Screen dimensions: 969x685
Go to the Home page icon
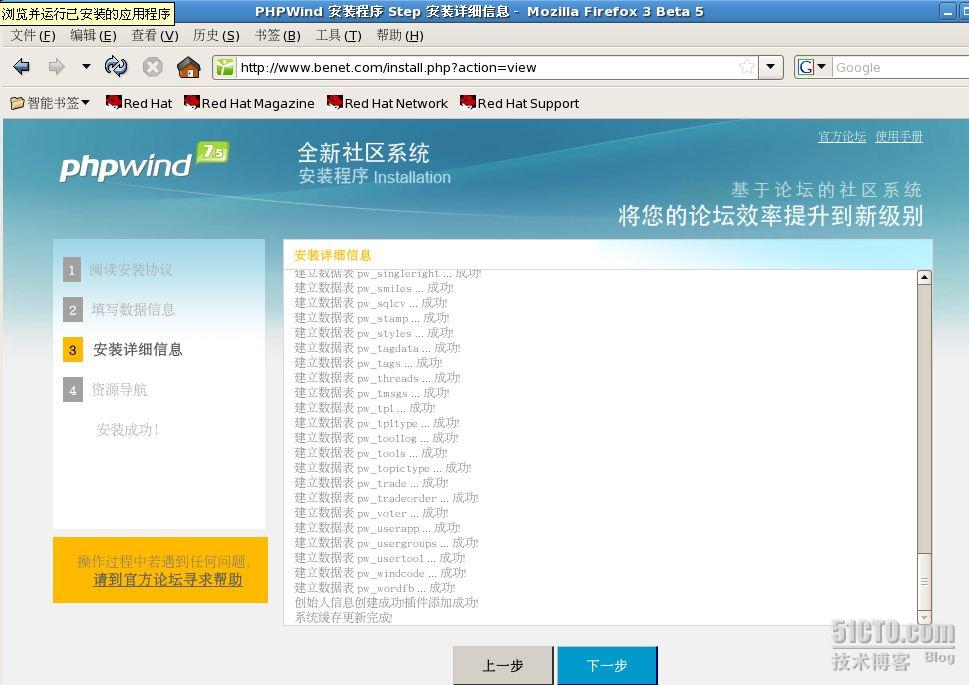coord(188,66)
